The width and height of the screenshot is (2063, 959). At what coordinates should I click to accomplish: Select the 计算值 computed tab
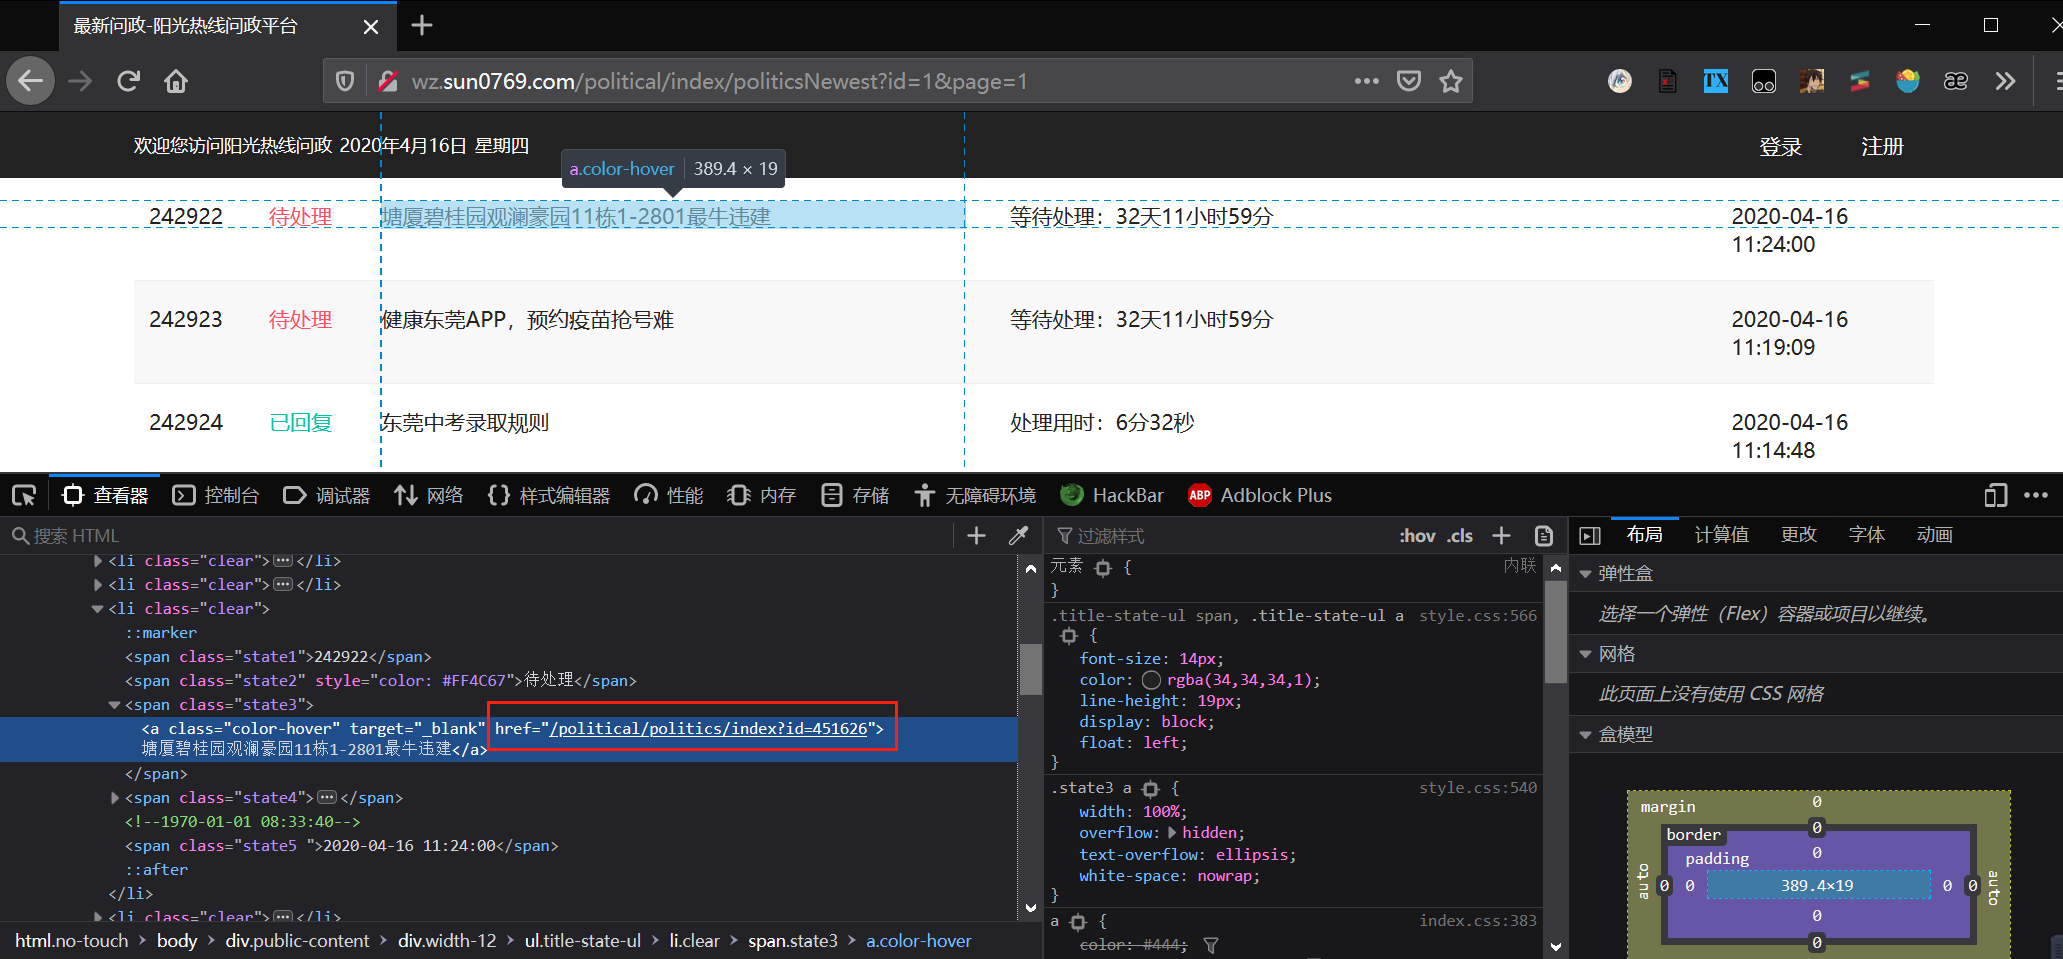1721,535
